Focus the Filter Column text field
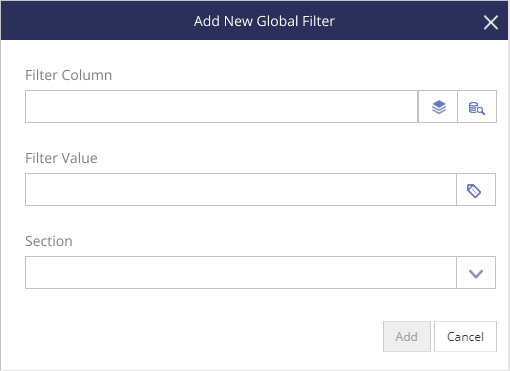The image size is (510, 371). (222, 107)
